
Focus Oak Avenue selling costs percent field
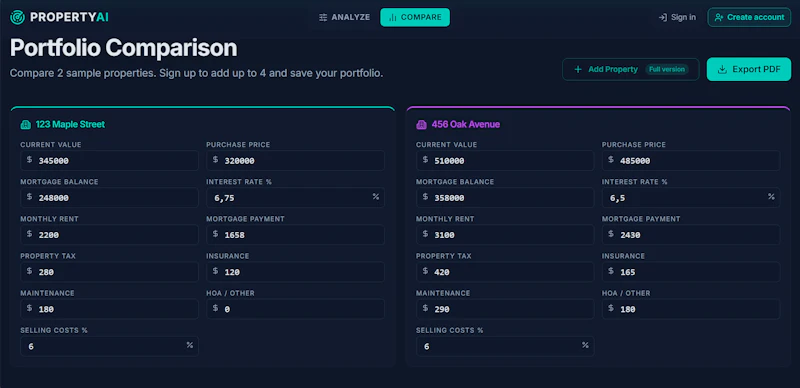pos(505,346)
